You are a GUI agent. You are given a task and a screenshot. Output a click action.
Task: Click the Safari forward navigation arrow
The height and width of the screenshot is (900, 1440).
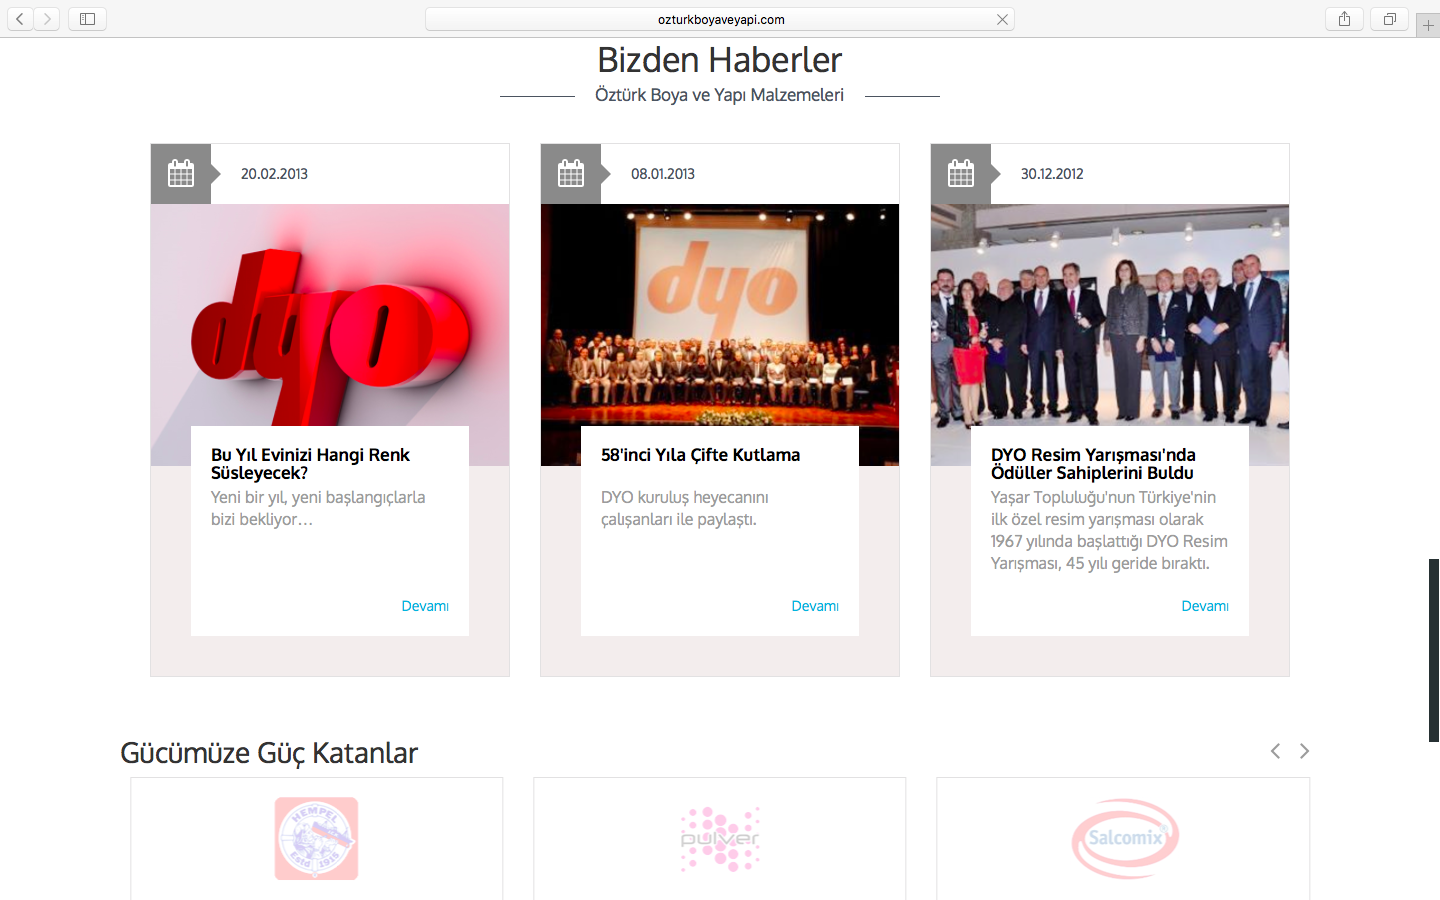pyautogui.click(x=47, y=19)
